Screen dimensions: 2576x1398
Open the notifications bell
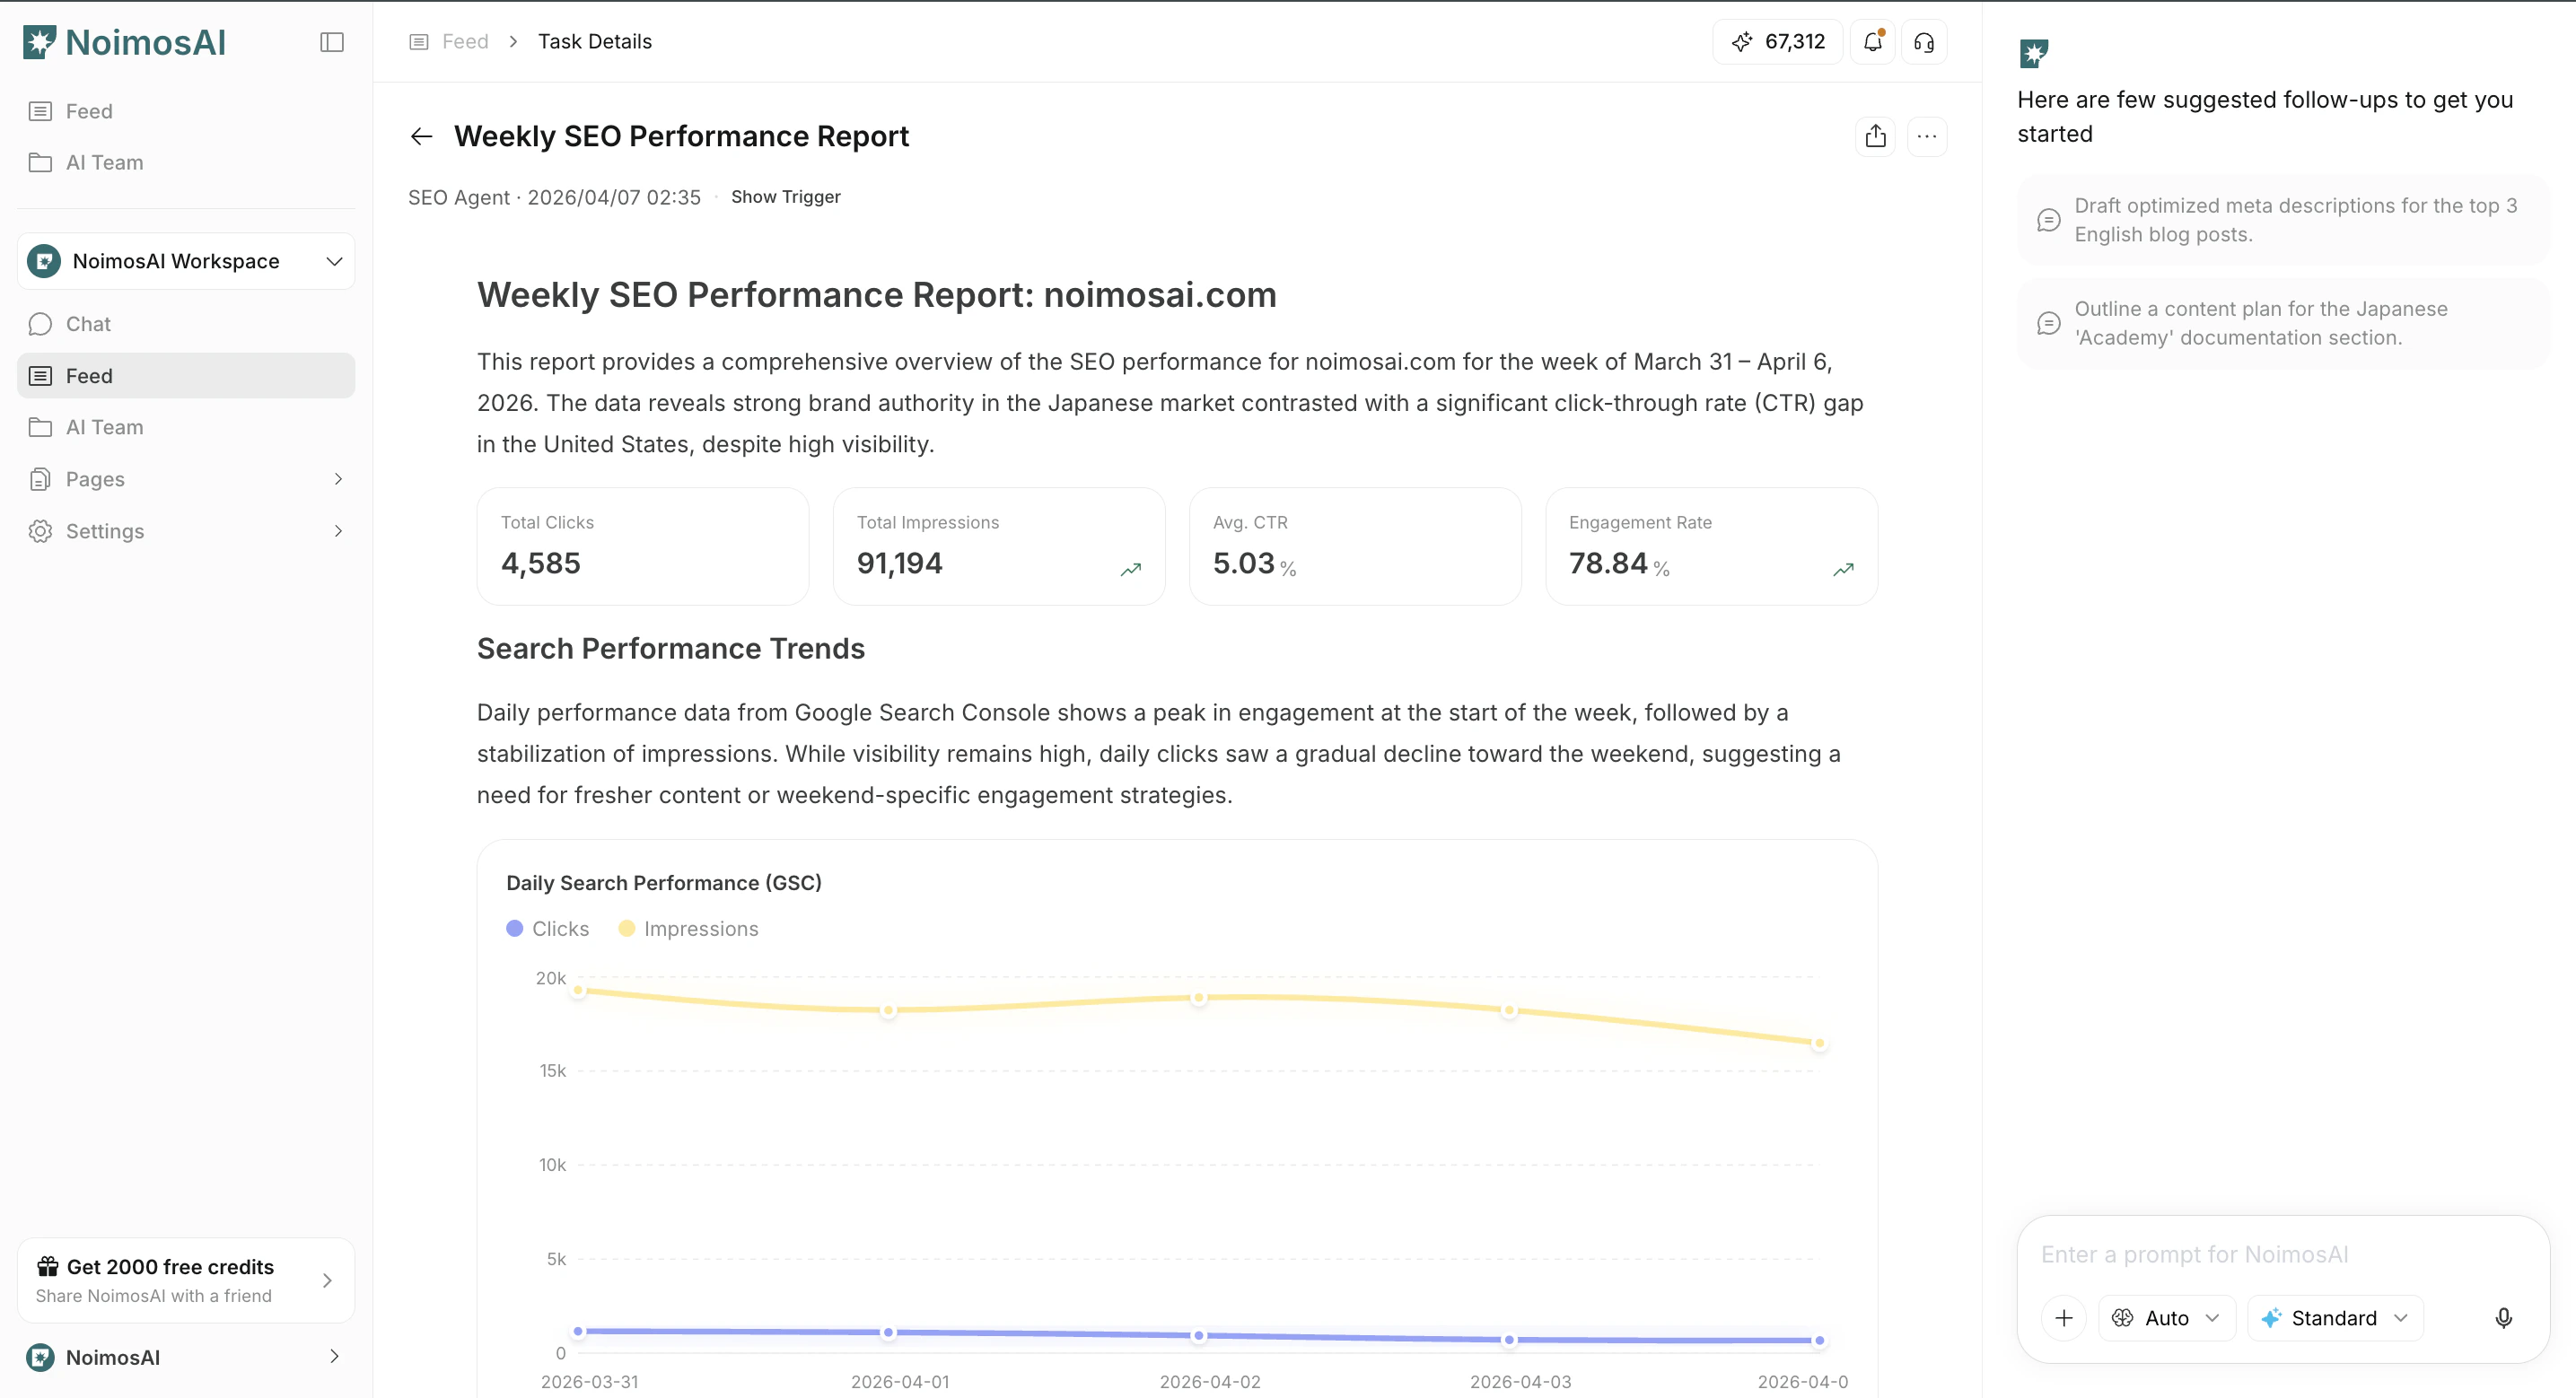(x=1872, y=42)
